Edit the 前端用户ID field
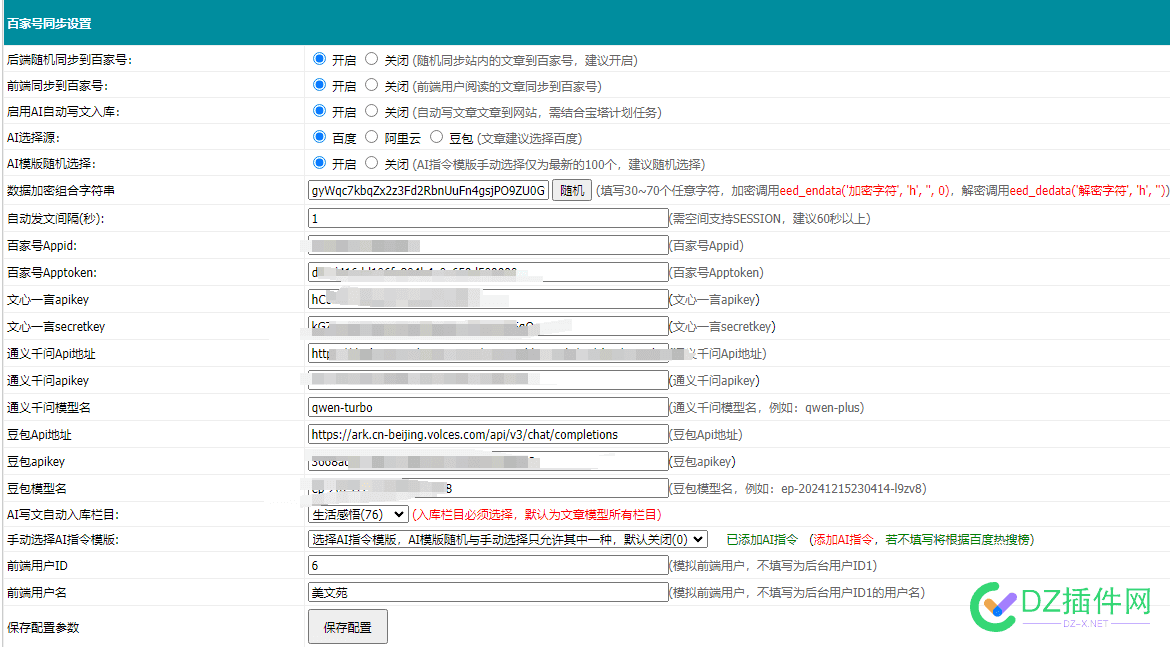The image size is (1170, 647). pyautogui.click(x=488, y=565)
